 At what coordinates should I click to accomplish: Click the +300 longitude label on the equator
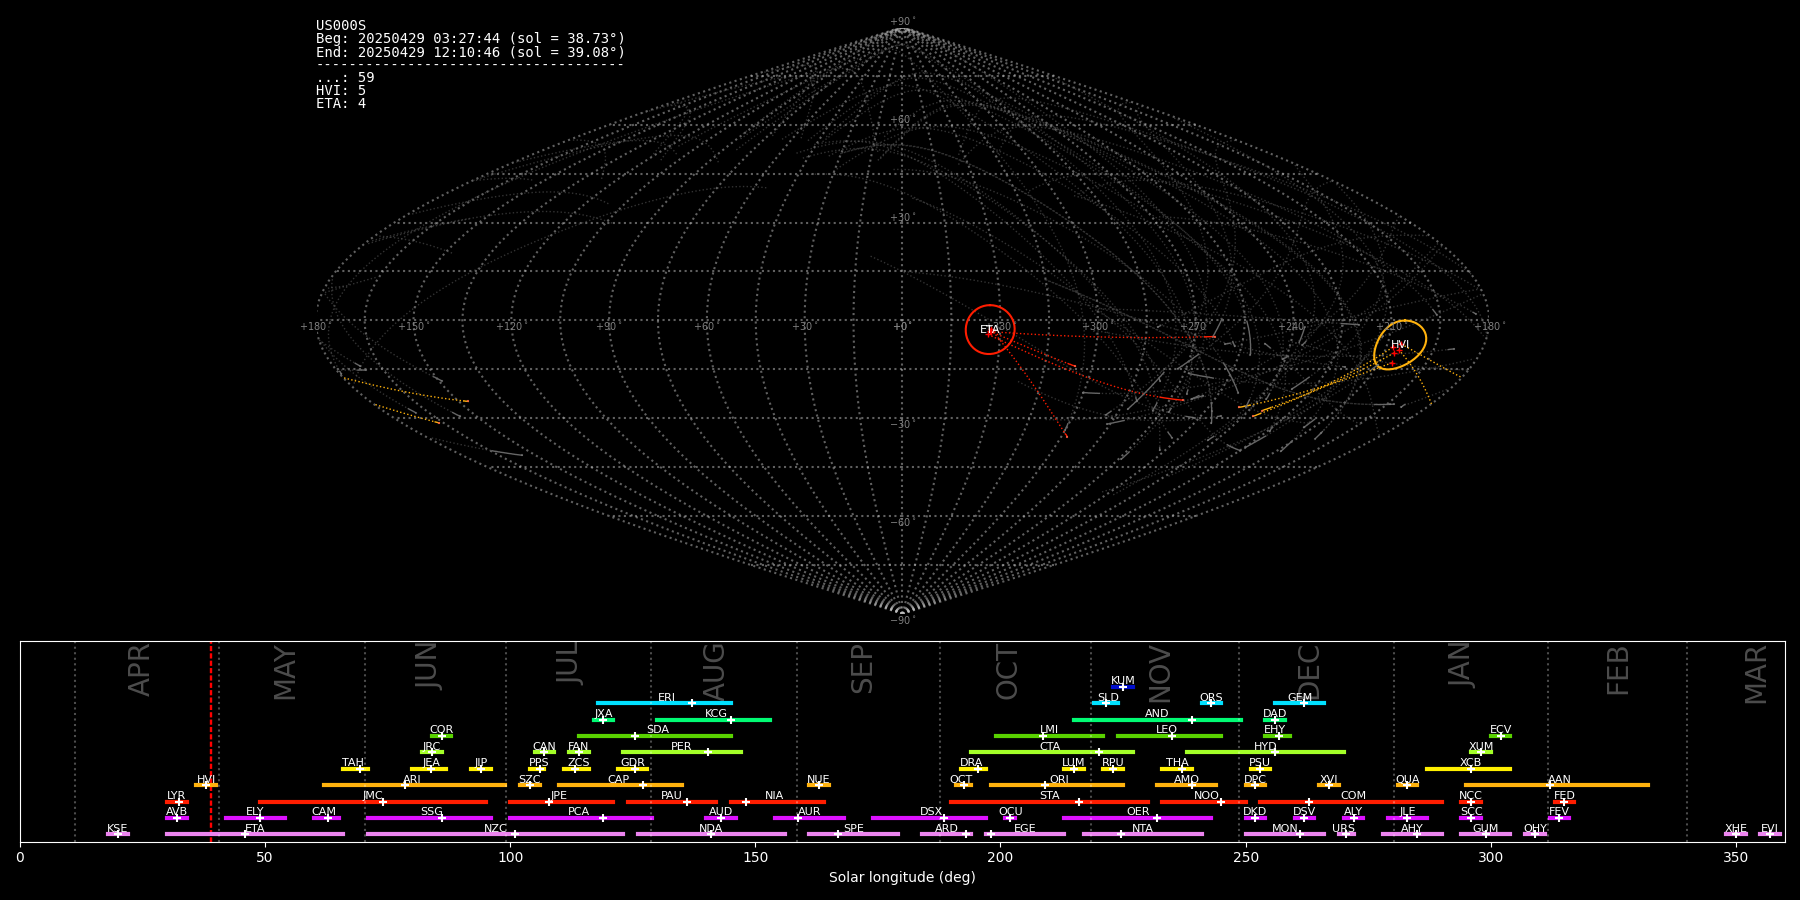pos(1095,326)
